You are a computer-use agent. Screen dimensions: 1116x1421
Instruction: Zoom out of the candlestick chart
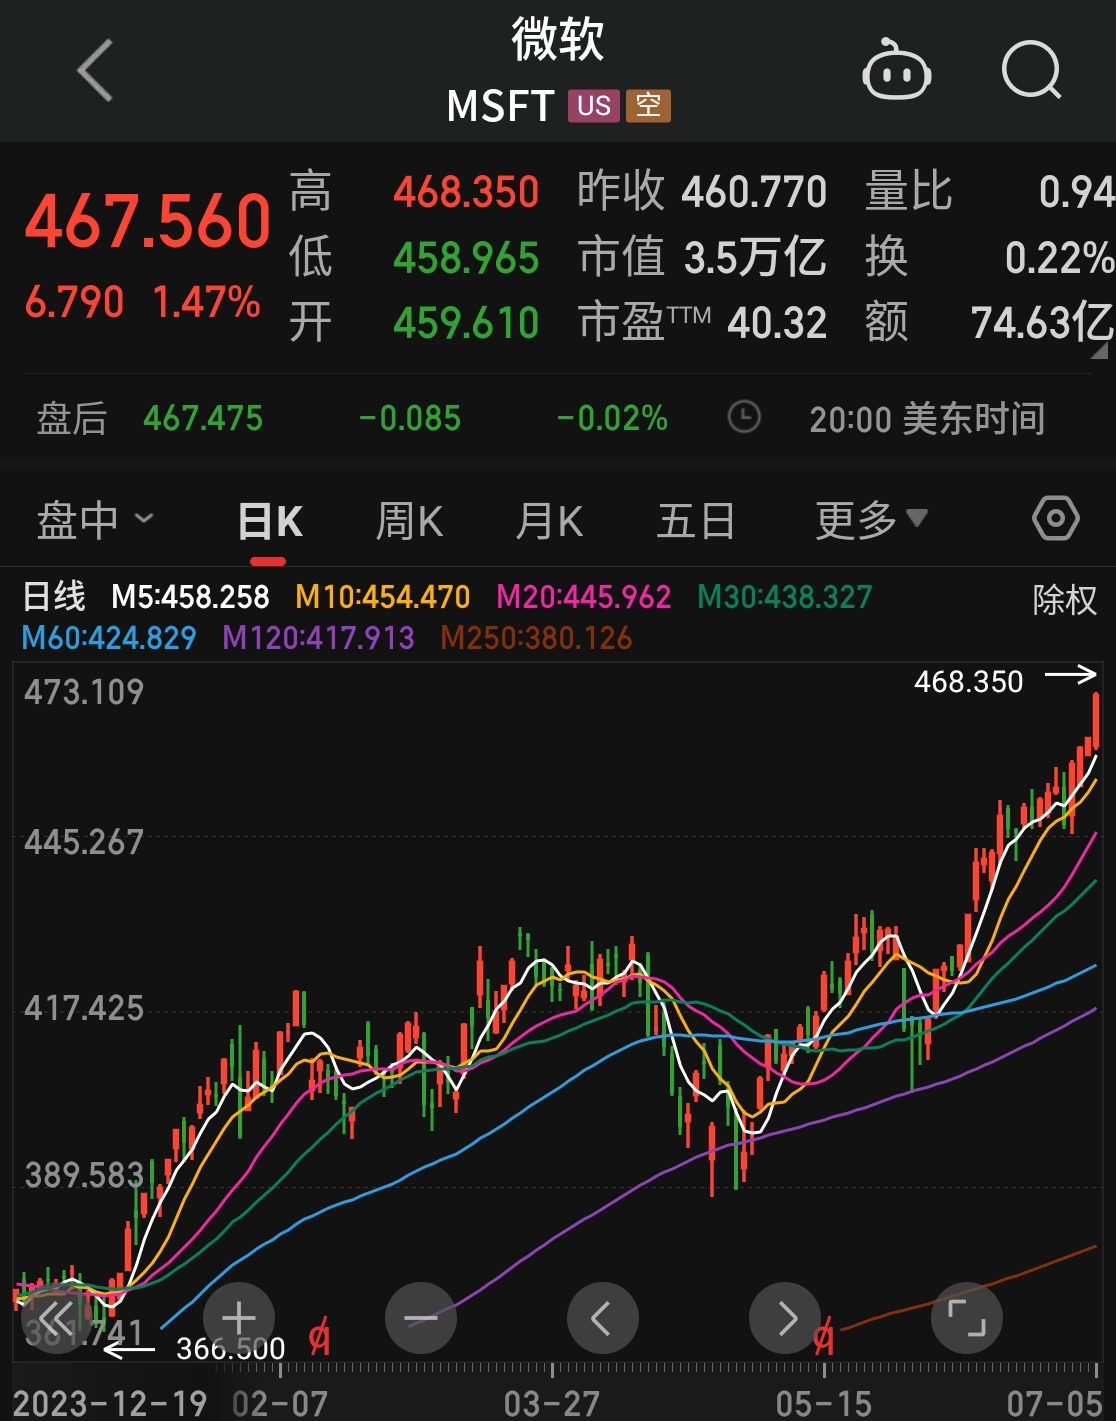[420, 1317]
